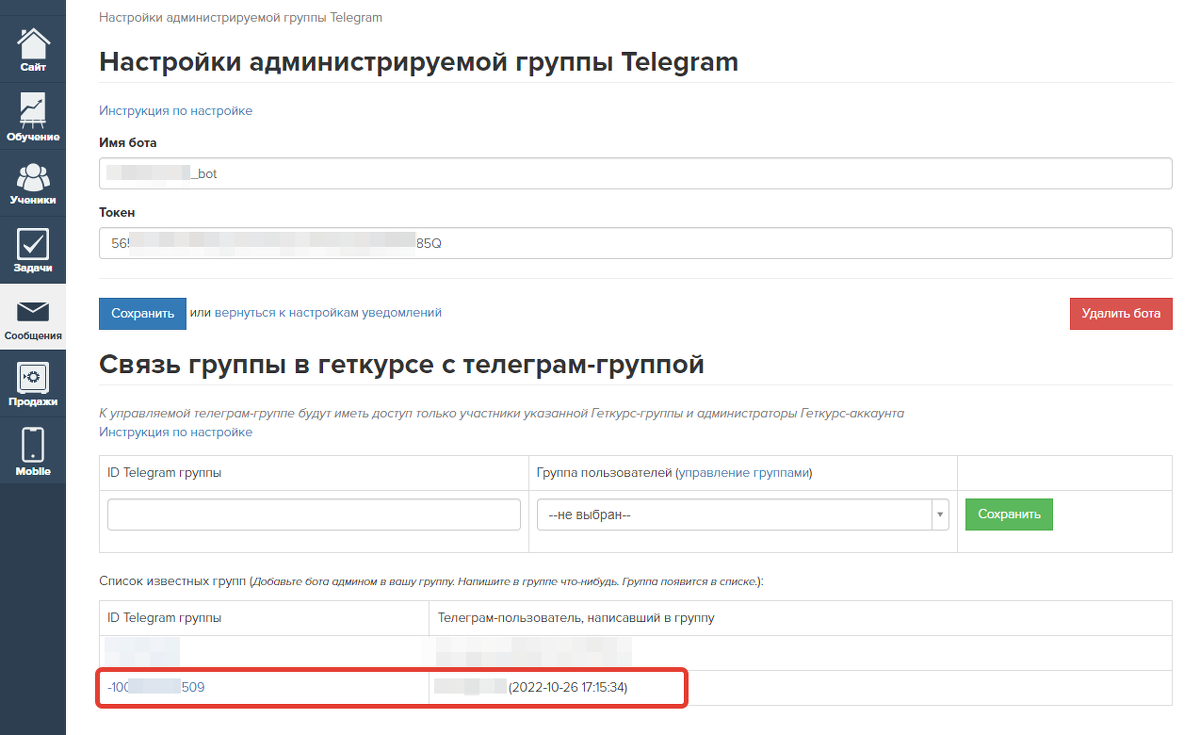
Task: Focus the Имя бота input field
Action: coord(636,173)
